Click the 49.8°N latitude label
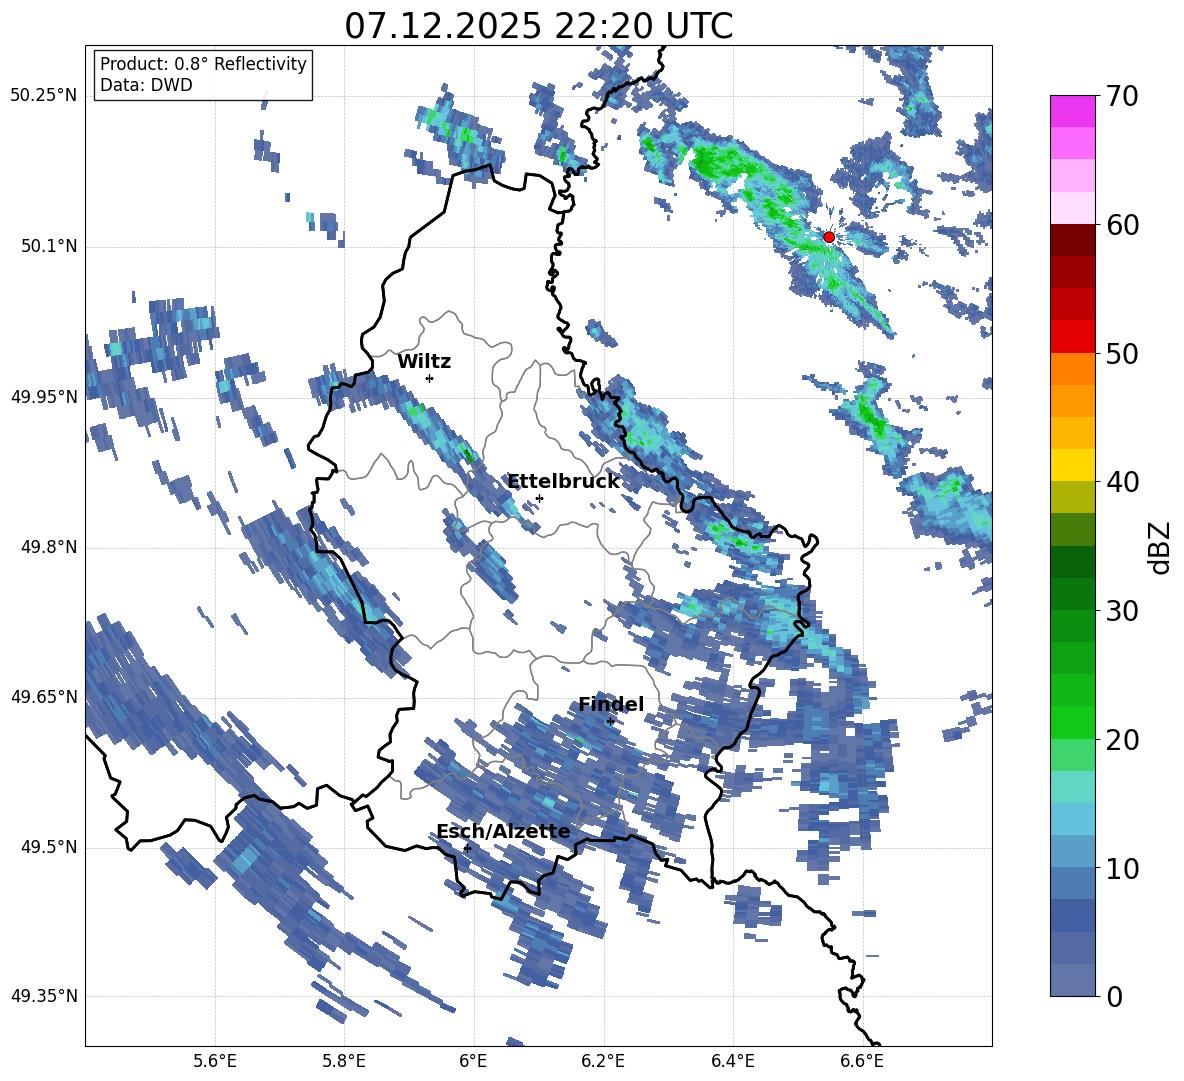The height and width of the screenshot is (1081, 1184). click(x=48, y=547)
